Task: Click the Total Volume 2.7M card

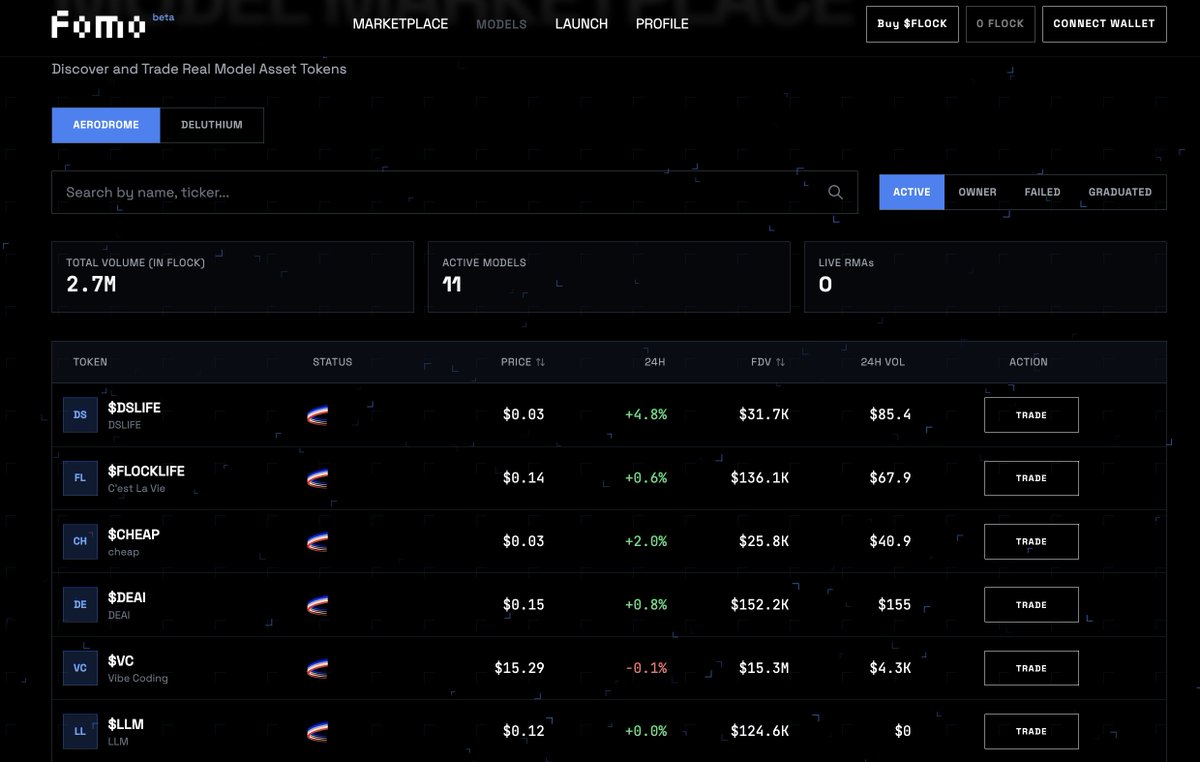Action: pyautogui.click(x=232, y=276)
